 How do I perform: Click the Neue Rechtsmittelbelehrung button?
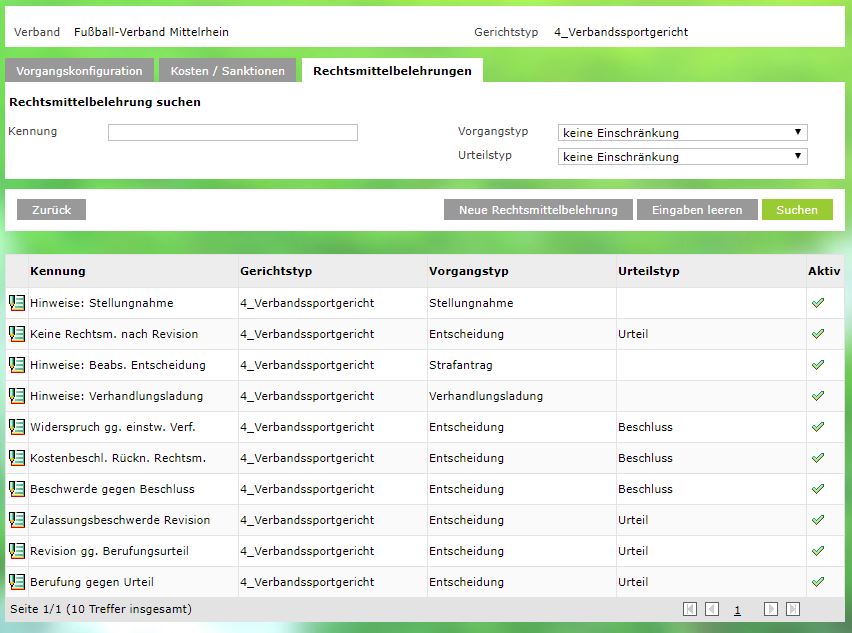point(538,210)
